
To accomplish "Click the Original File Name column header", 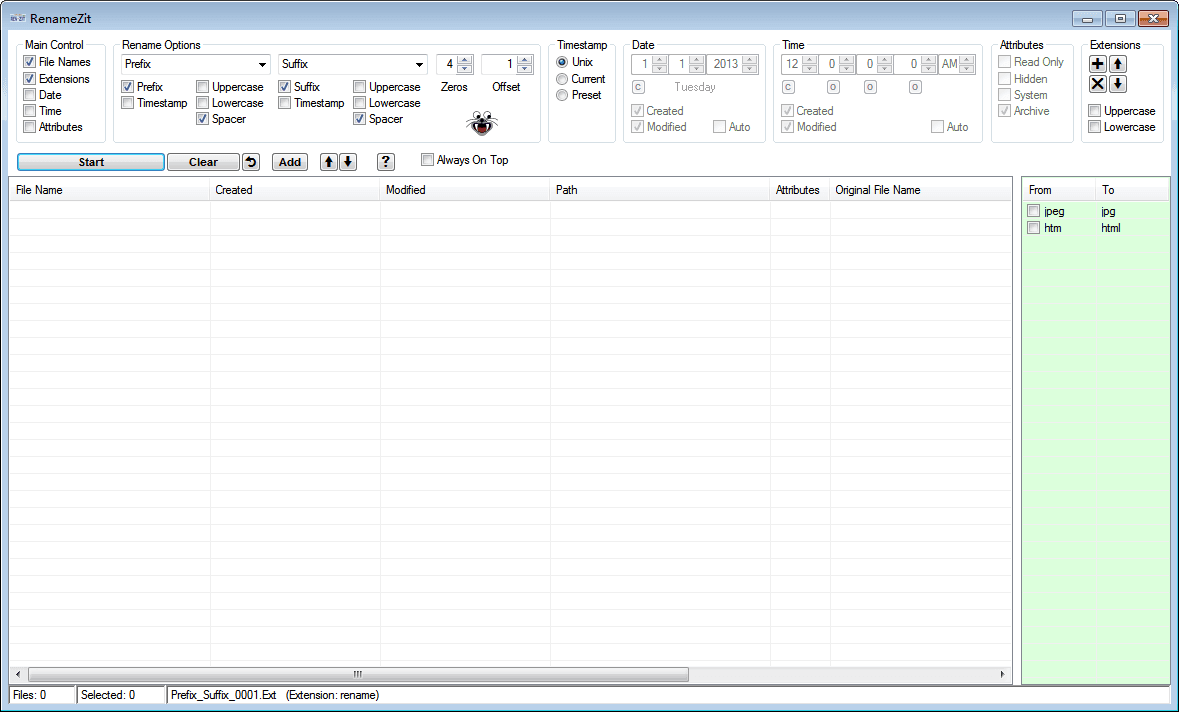I will pyautogui.click(x=877, y=190).
